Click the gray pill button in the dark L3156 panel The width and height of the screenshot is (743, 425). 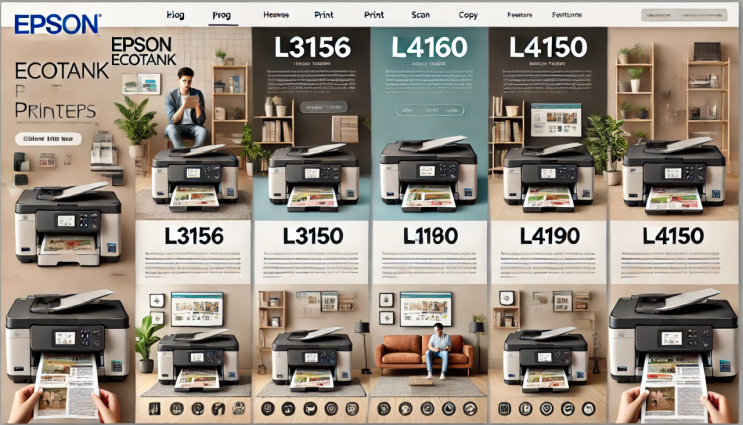pyautogui.click(x=323, y=107)
